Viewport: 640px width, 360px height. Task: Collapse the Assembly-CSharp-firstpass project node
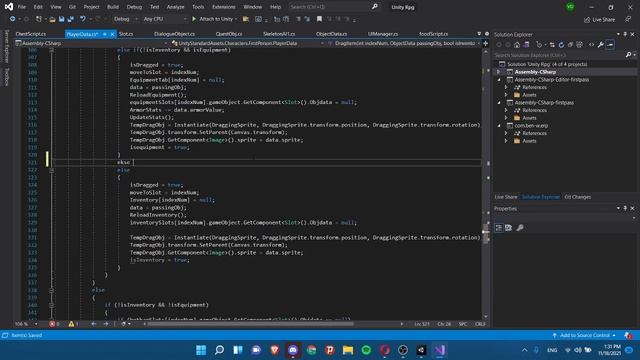[x=499, y=102]
